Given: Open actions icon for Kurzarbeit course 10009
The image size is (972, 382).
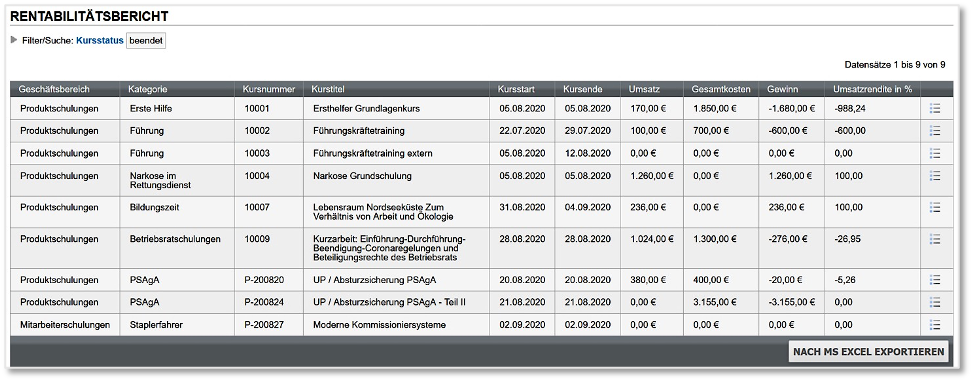Looking at the screenshot, I should [935, 239].
